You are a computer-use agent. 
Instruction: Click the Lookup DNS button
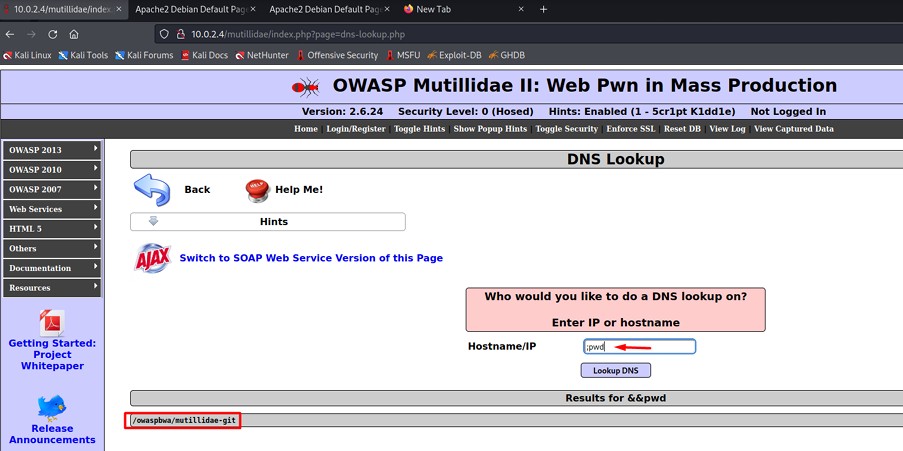click(x=616, y=370)
